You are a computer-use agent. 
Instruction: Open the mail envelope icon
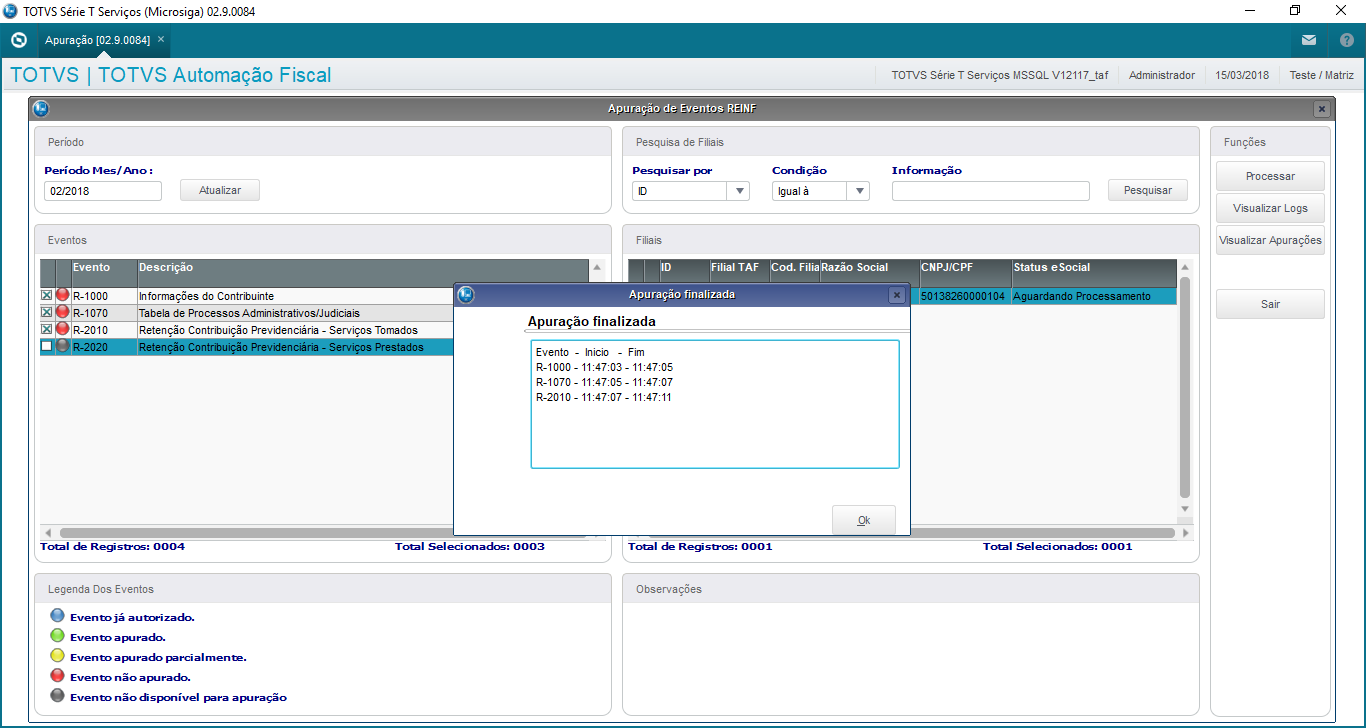coord(1309,40)
